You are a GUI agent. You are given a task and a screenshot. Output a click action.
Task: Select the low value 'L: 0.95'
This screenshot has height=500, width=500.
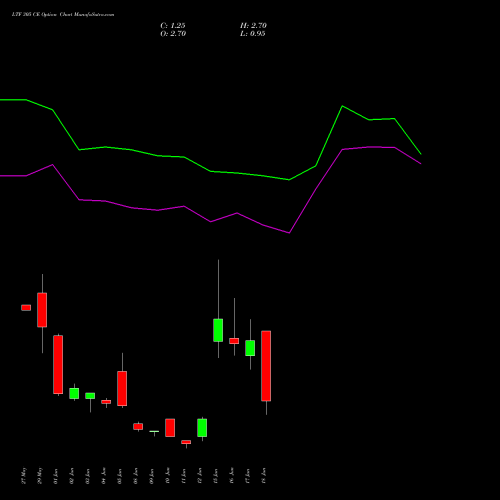click(x=253, y=34)
